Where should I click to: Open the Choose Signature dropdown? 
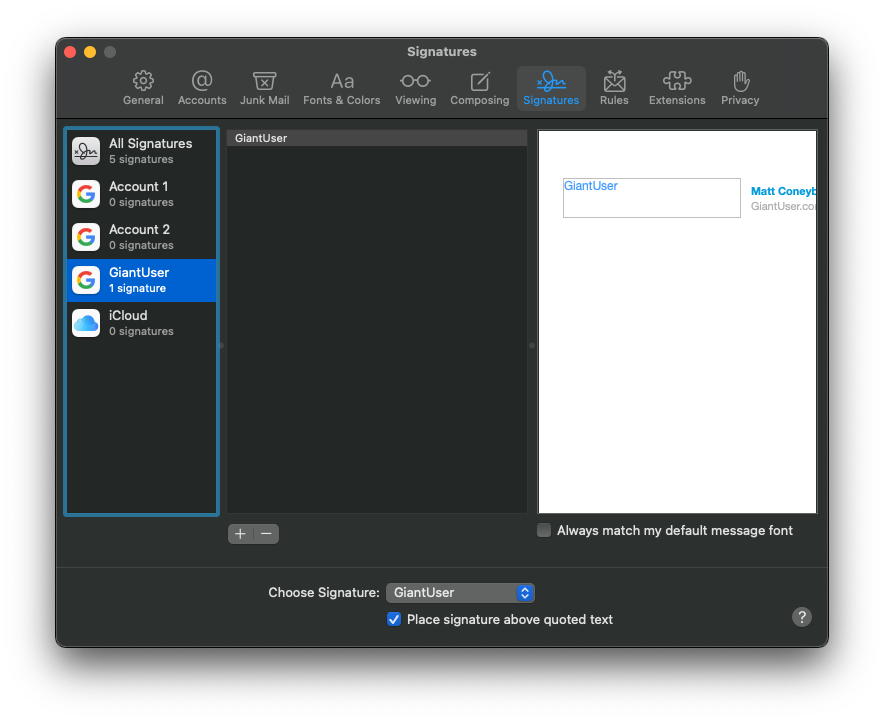click(x=460, y=593)
